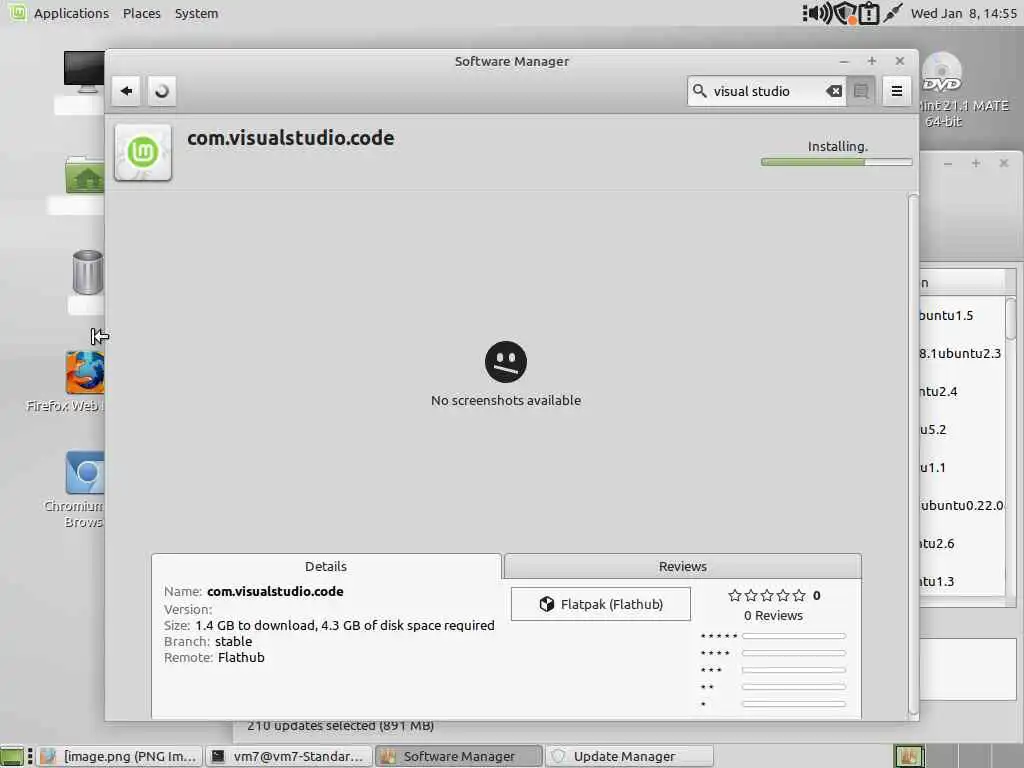The image size is (1024, 768).
Task: Switch to the Reviews tab
Action: (682, 566)
